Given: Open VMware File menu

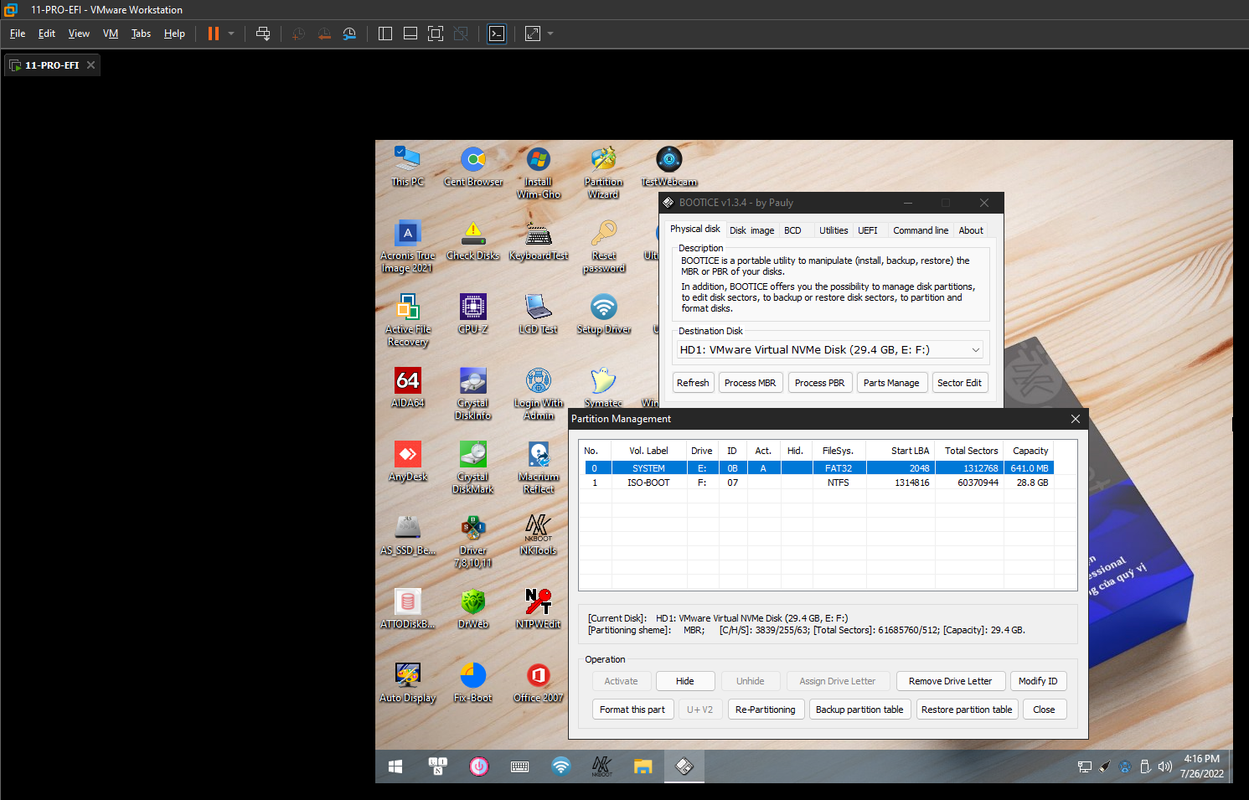Looking at the screenshot, I should (17, 33).
